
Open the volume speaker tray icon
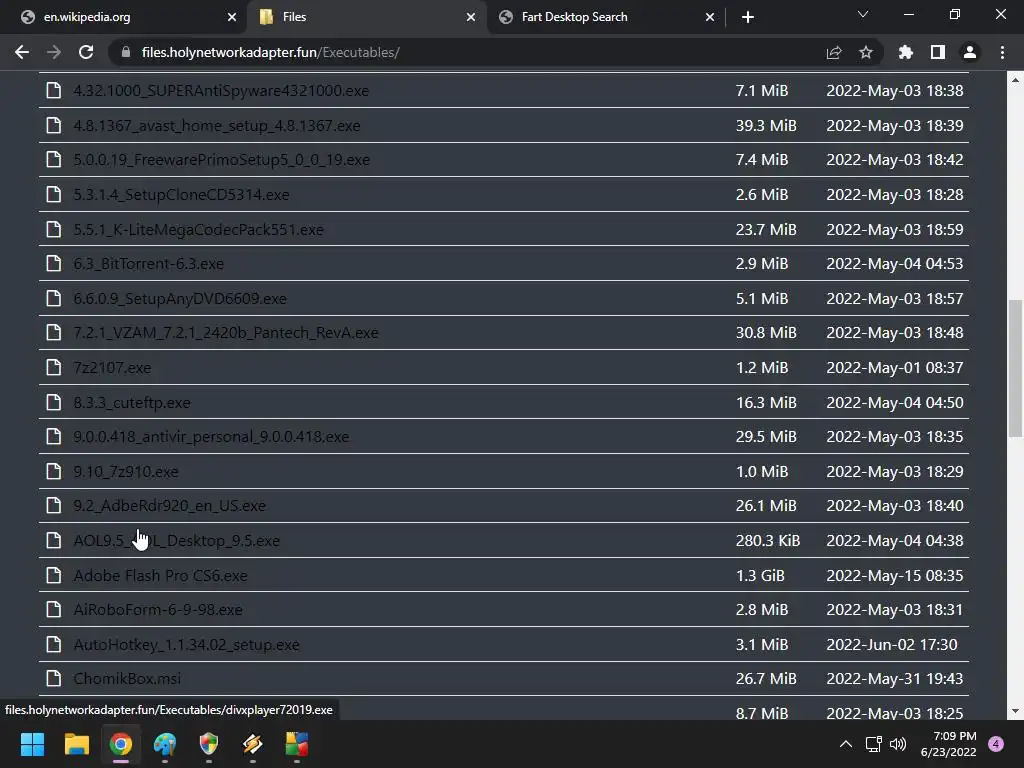pos(898,744)
